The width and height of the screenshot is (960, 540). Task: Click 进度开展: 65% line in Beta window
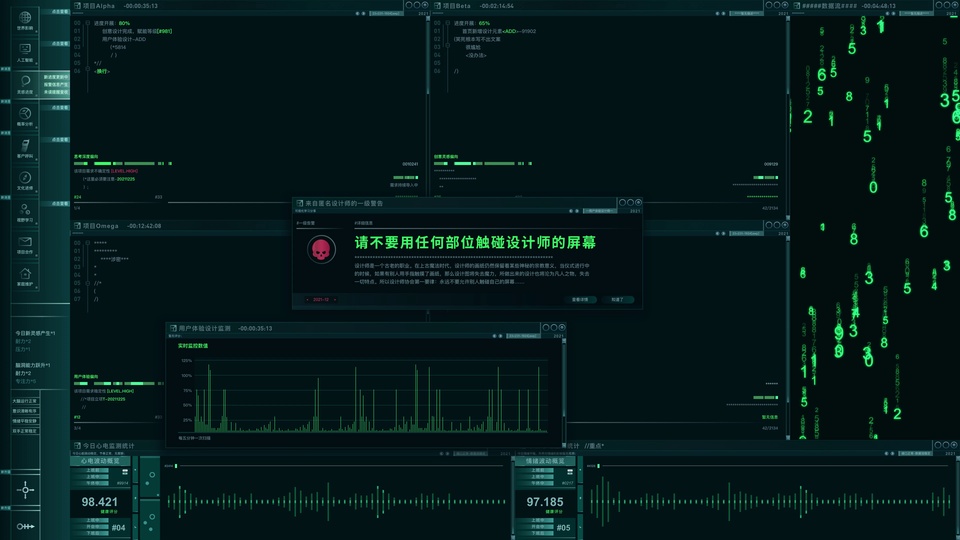472,23
